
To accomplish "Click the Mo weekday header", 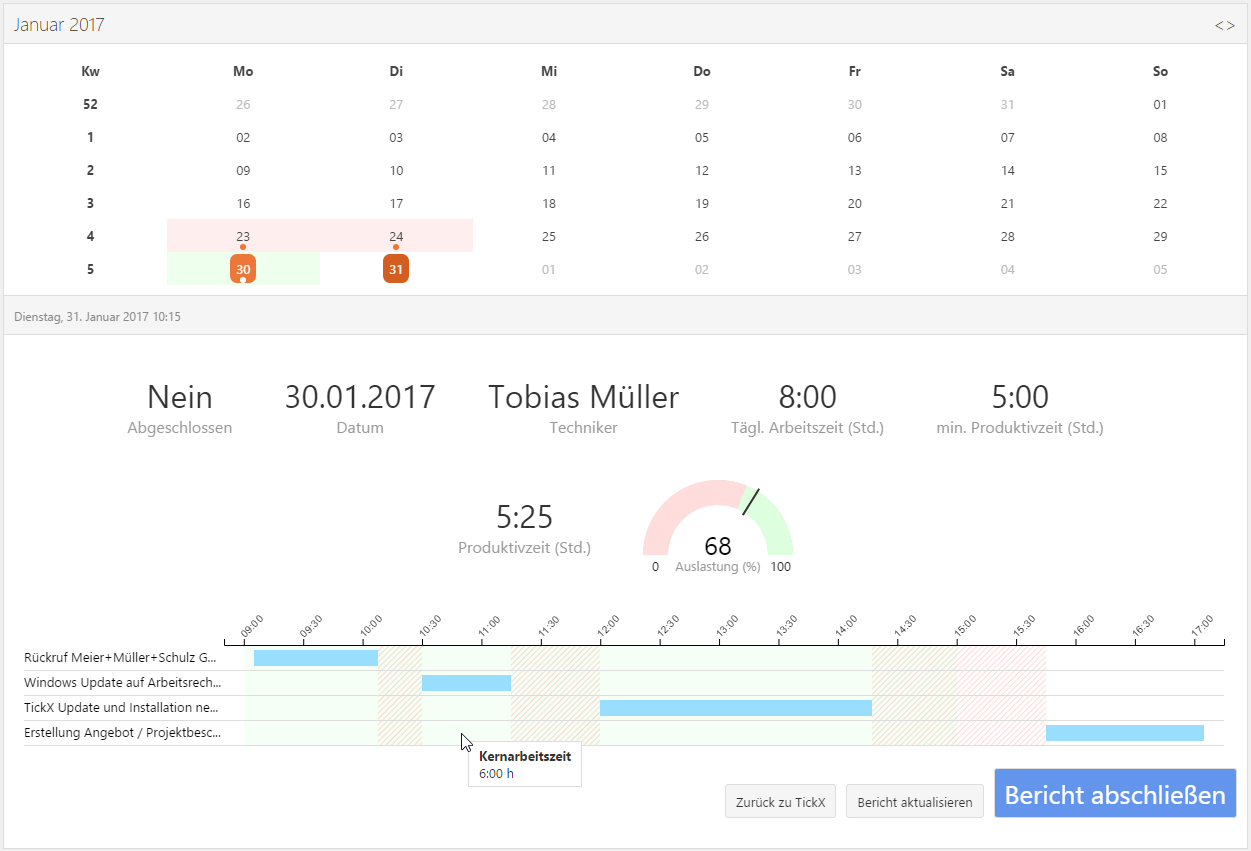I will pyautogui.click(x=243, y=71).
